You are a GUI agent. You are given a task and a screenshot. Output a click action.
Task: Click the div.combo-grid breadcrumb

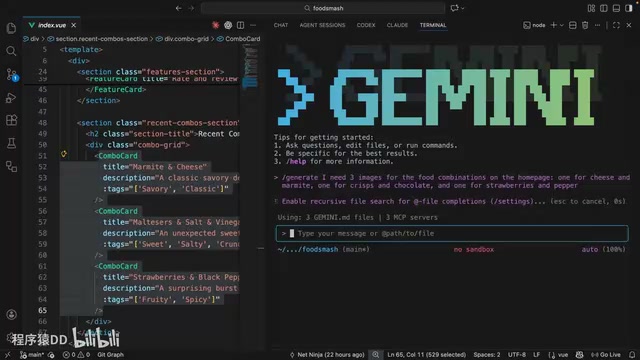tap(182, 39)
